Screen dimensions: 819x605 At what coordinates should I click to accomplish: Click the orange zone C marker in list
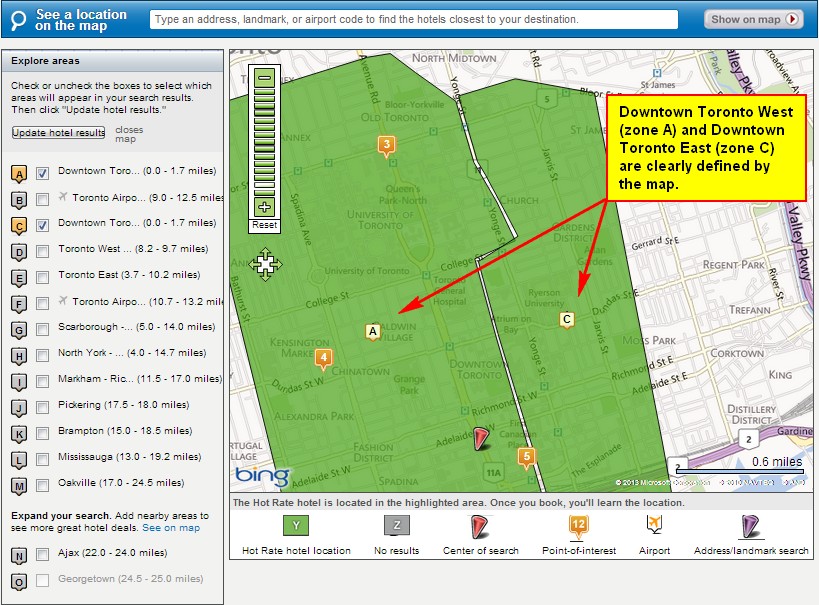19,226
